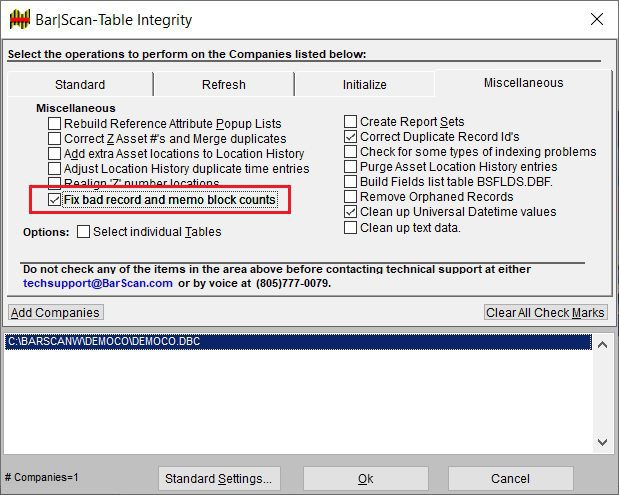Check Create Report Sets

(x=351, y=122)
